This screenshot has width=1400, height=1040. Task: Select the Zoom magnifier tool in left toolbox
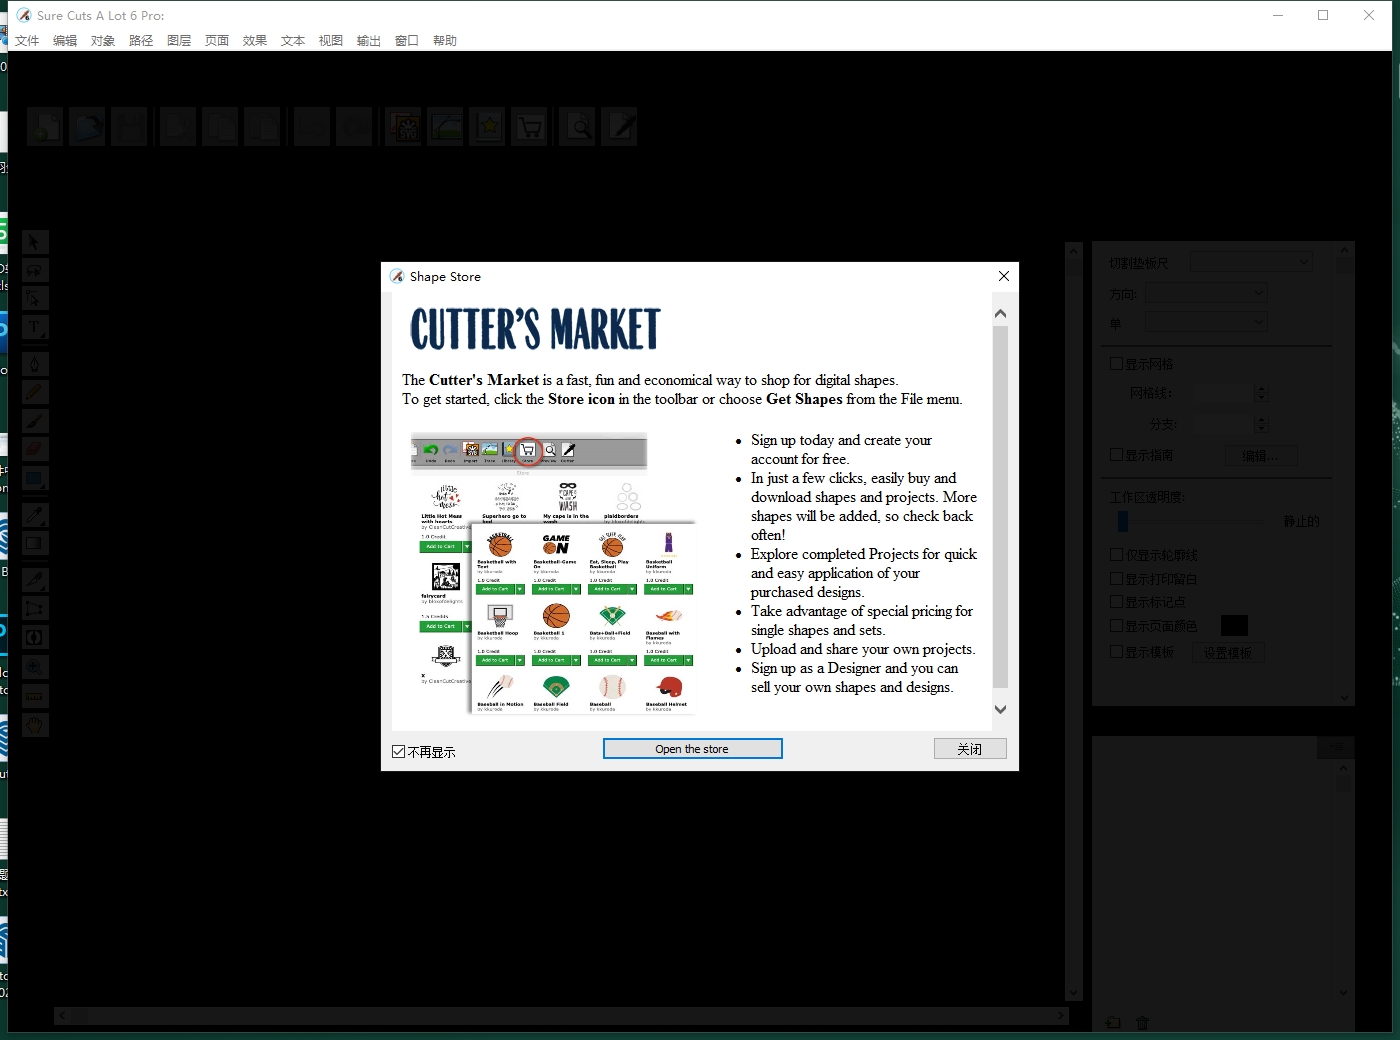pyautogui.click(x=35, y=667)
